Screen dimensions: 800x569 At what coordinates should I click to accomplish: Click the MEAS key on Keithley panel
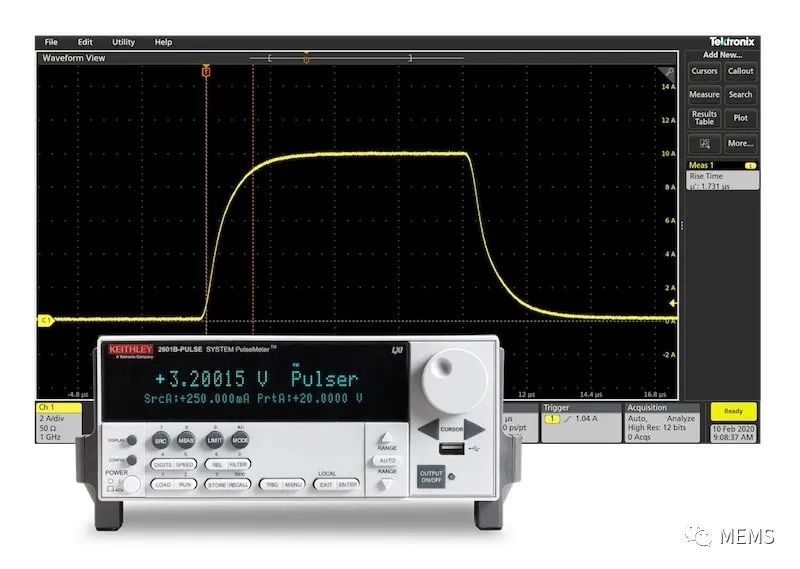click(x=186, y=440)
